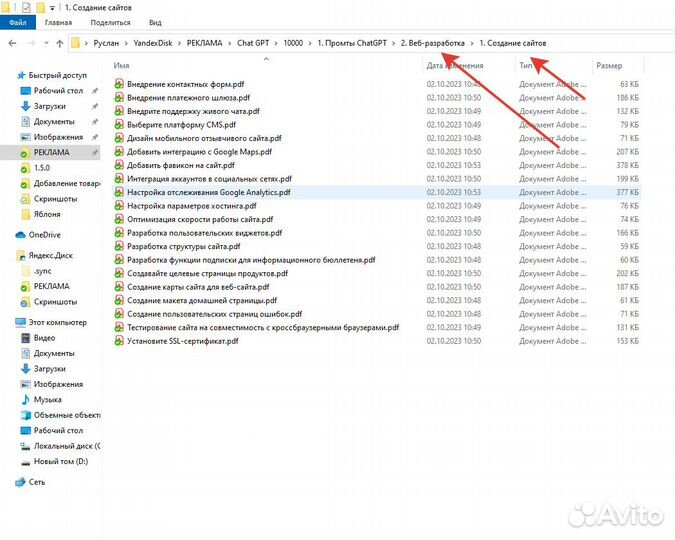
Task: Open Локальный диск drive
Action: tap(67, 446)
